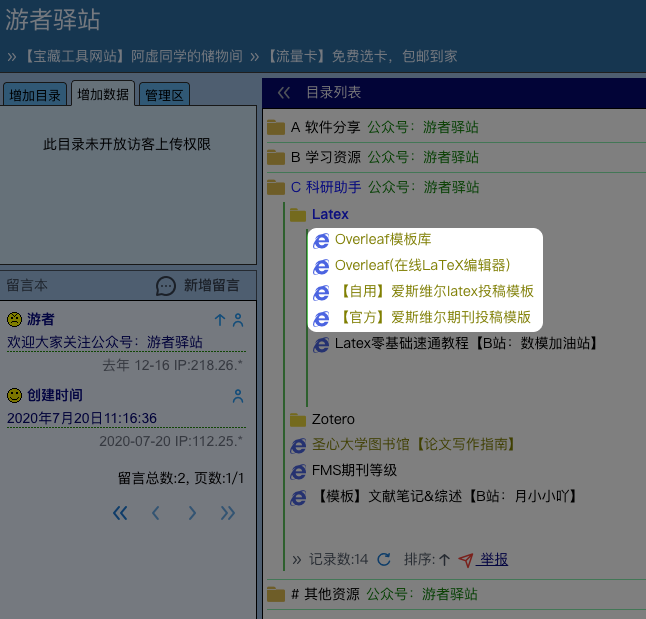Click folder icon of C 科研助手
The image size is (646, 619).
(276, 188)
